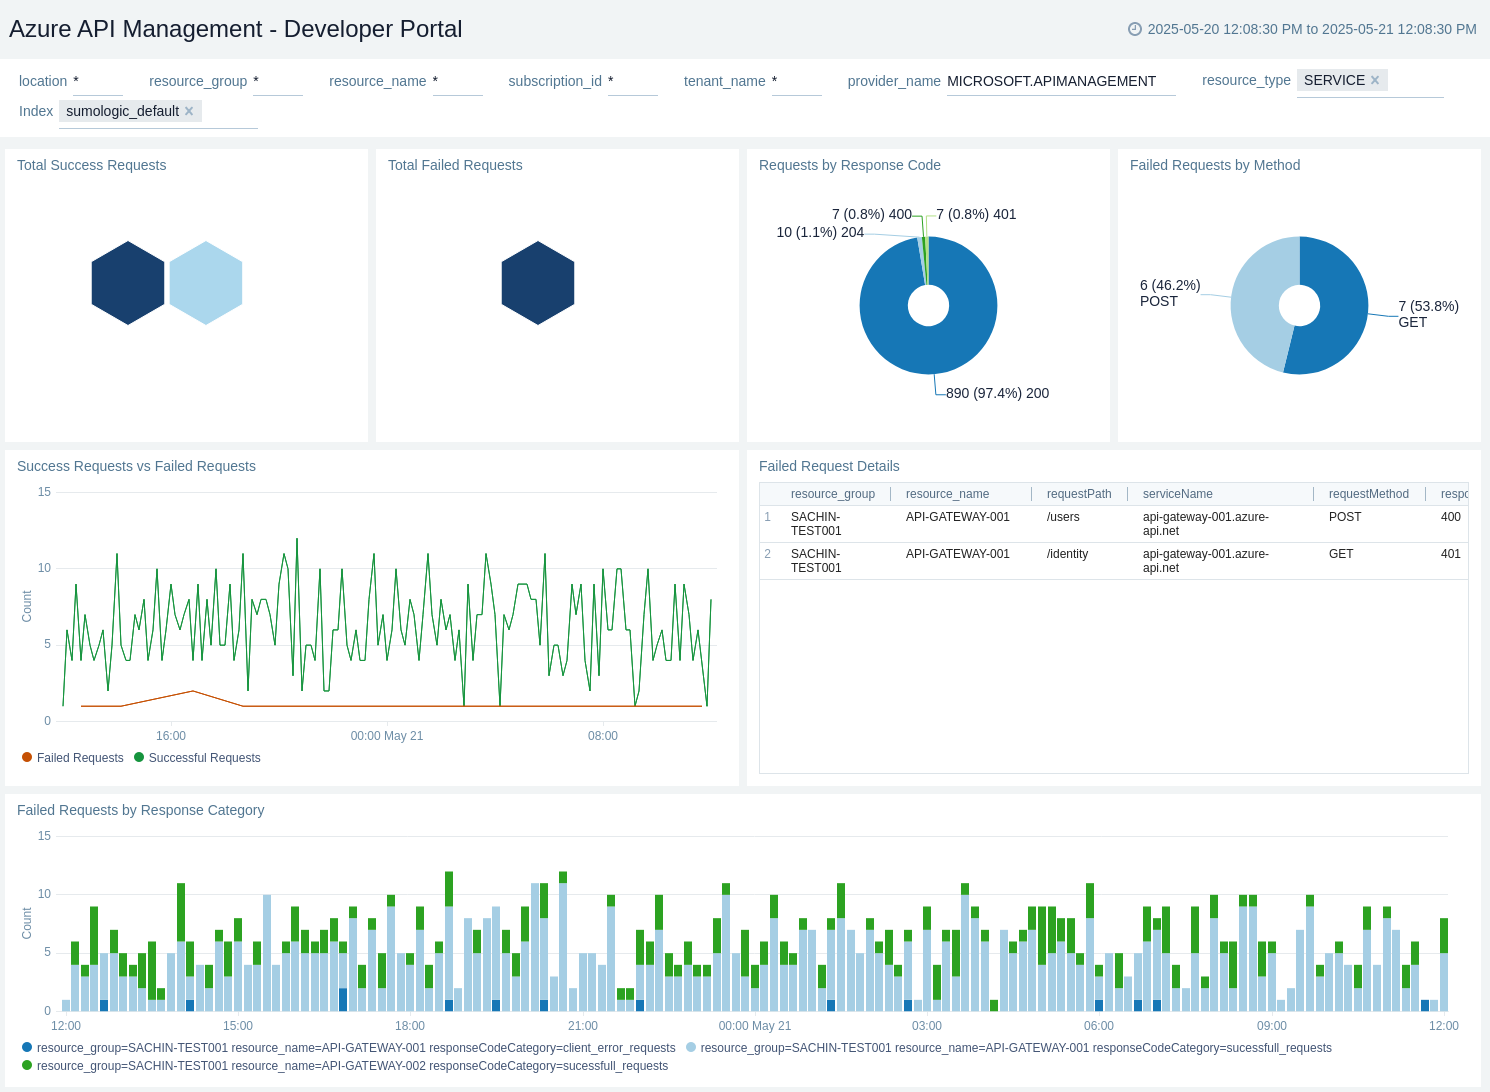Open Failed Requests by Response Category title
The height and width of the screenshot is (1092, 1490).
point(141,810)
